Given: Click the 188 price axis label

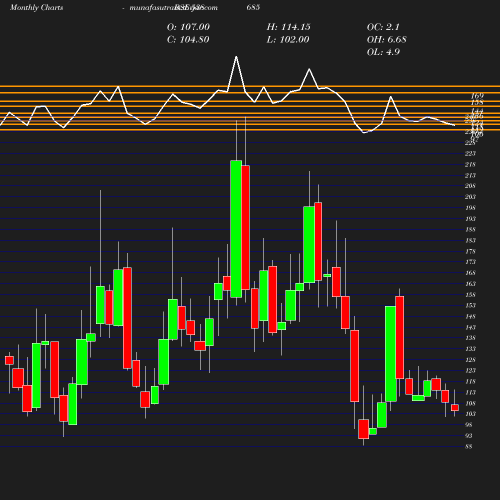Looking at the screenshot, I should click(x=470, y=230).
